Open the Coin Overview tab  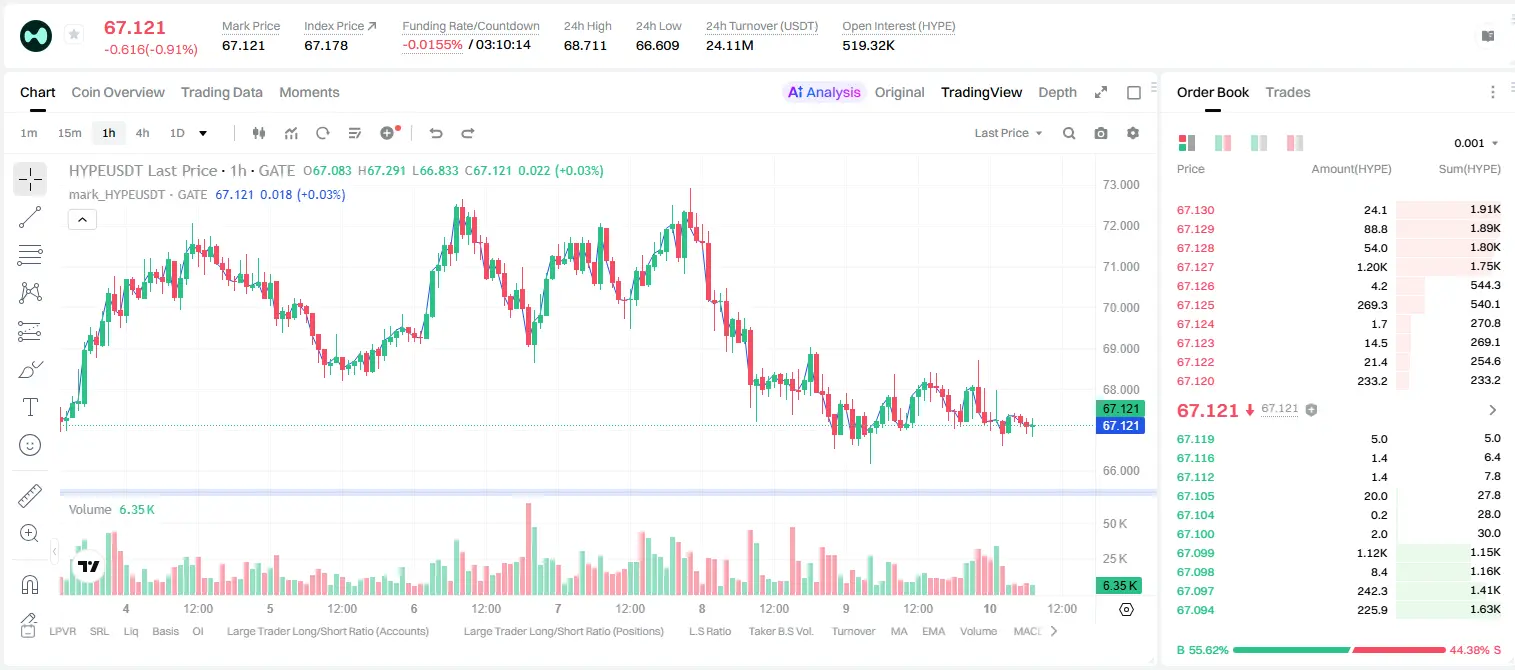point(118,92)
